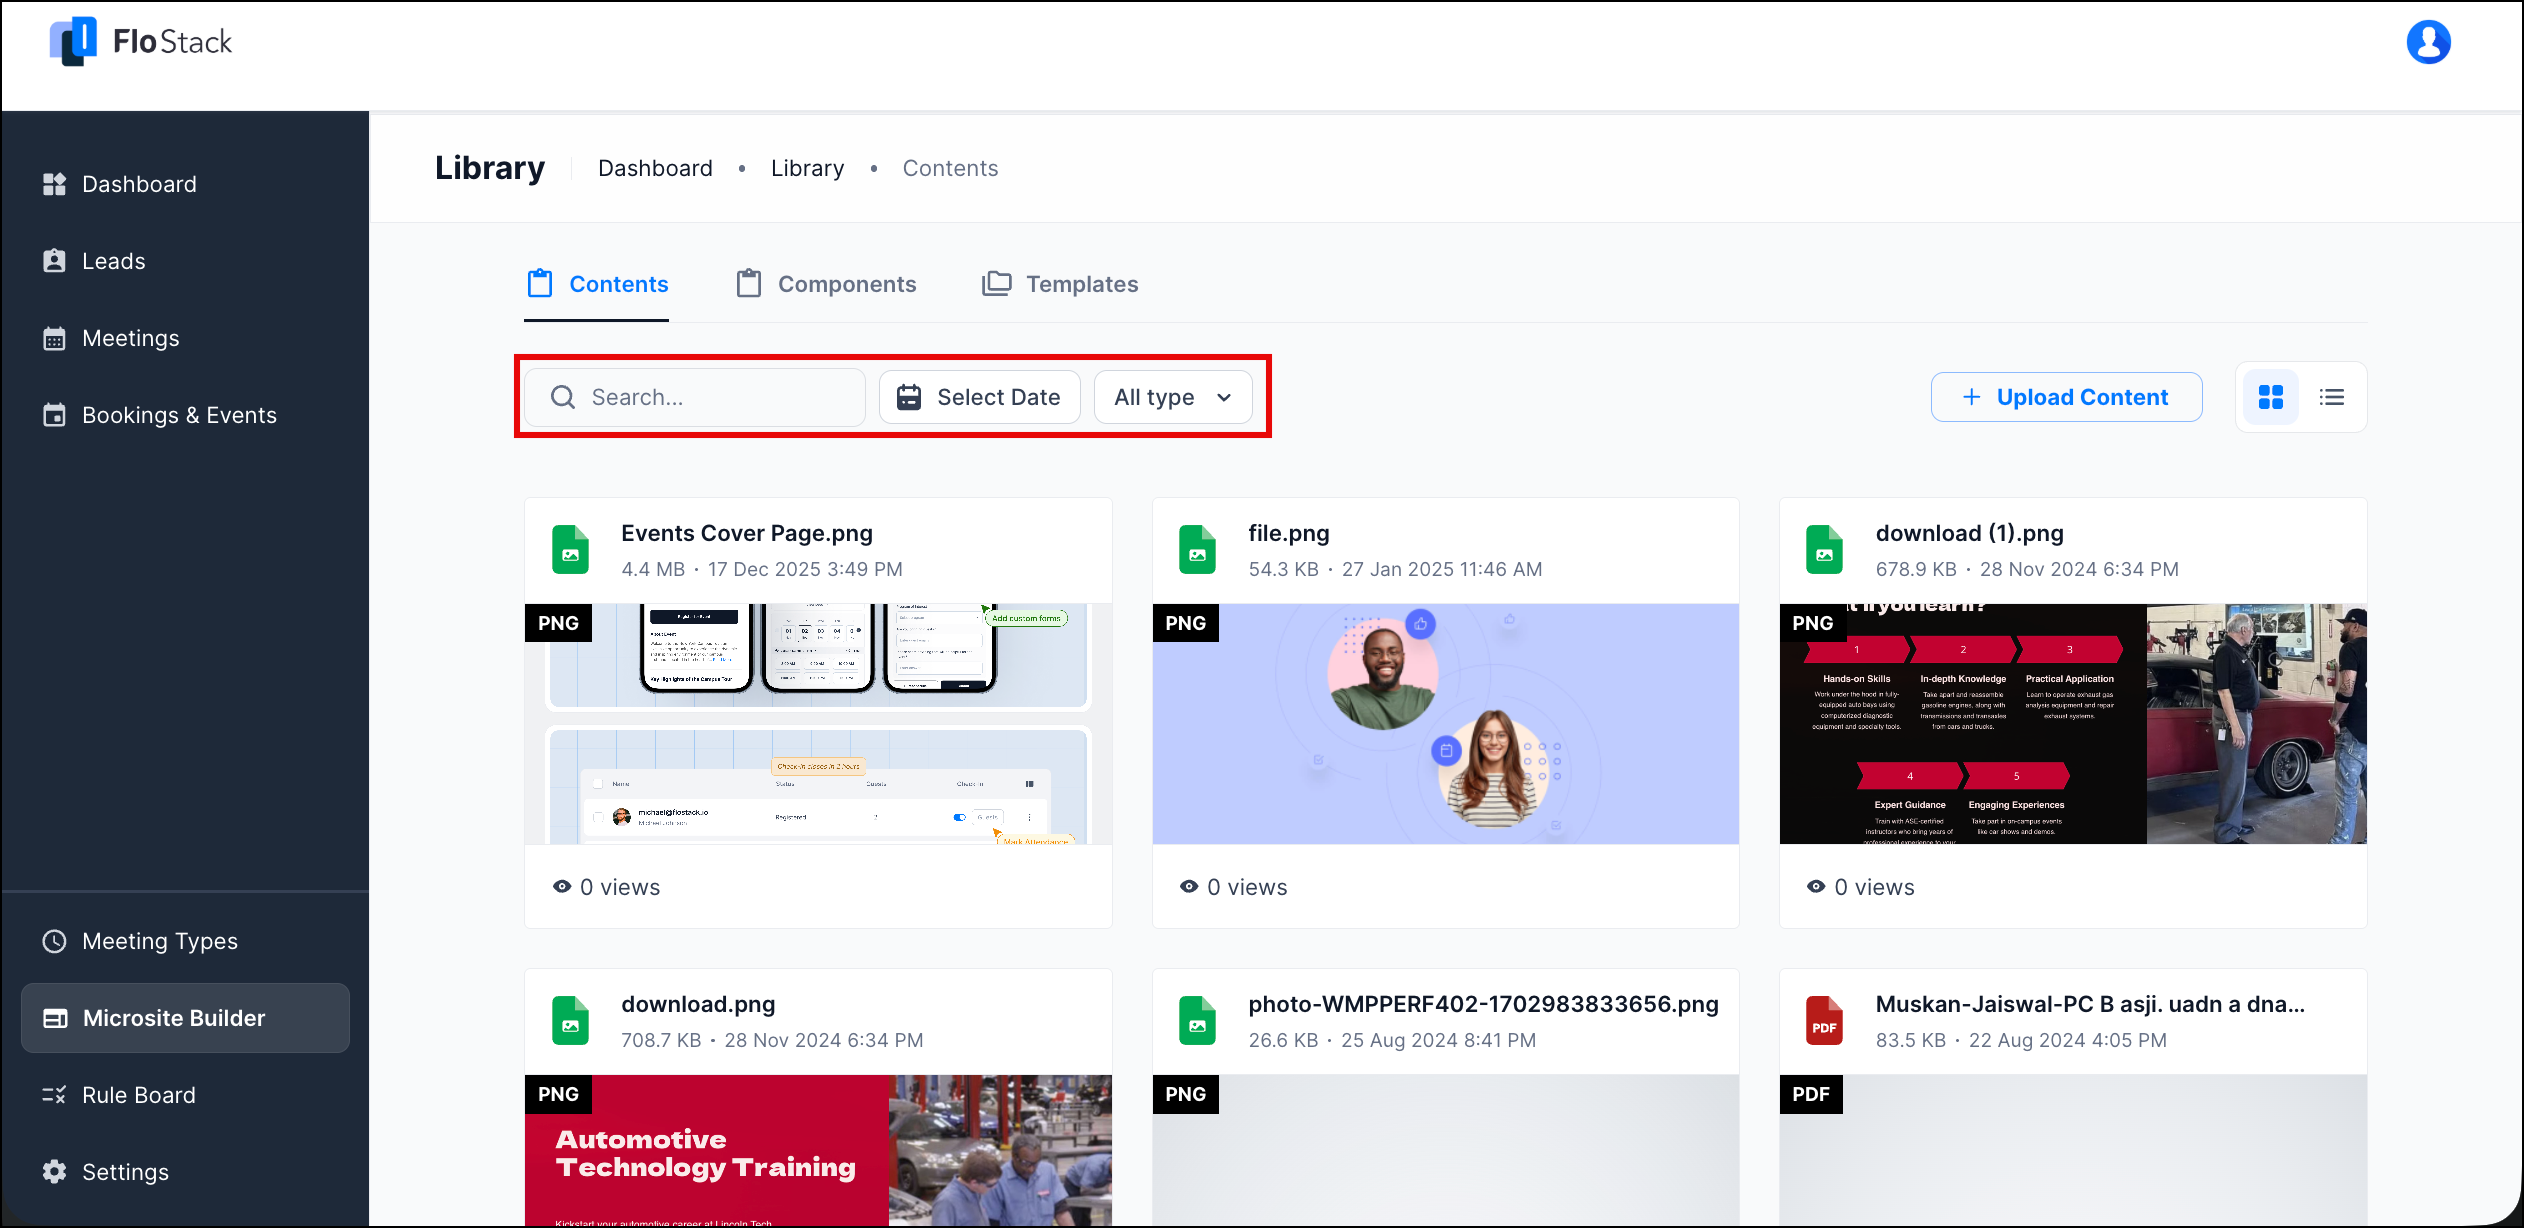Click the Dashboard sidebar icon
The image size is (2524, 1228).
pyautogui.click(x=54, y=184)
